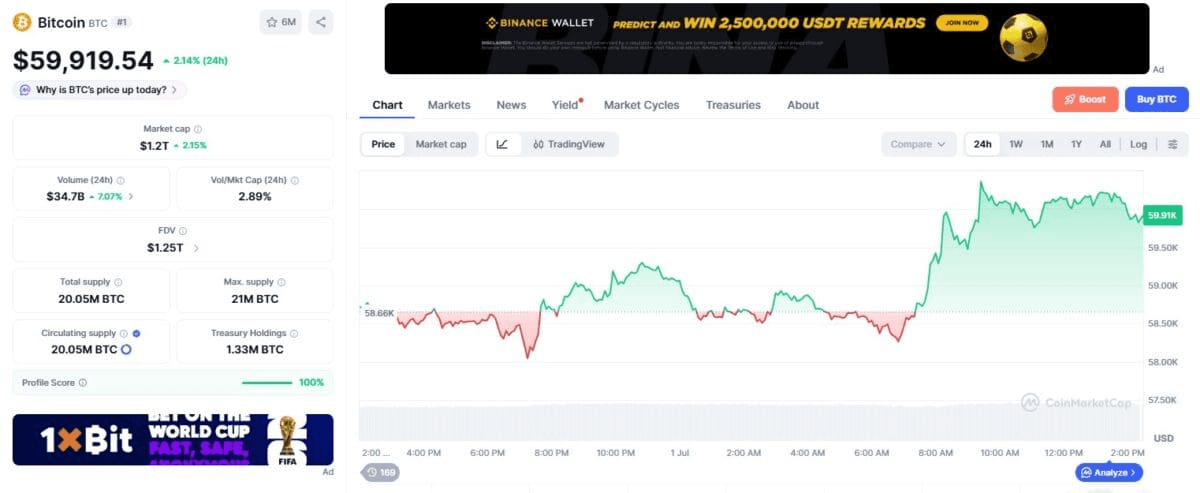Viewport: 1200px width, 493px height.
Task: Click the verified badge by Circulating supply
Action: click(136, 333)
